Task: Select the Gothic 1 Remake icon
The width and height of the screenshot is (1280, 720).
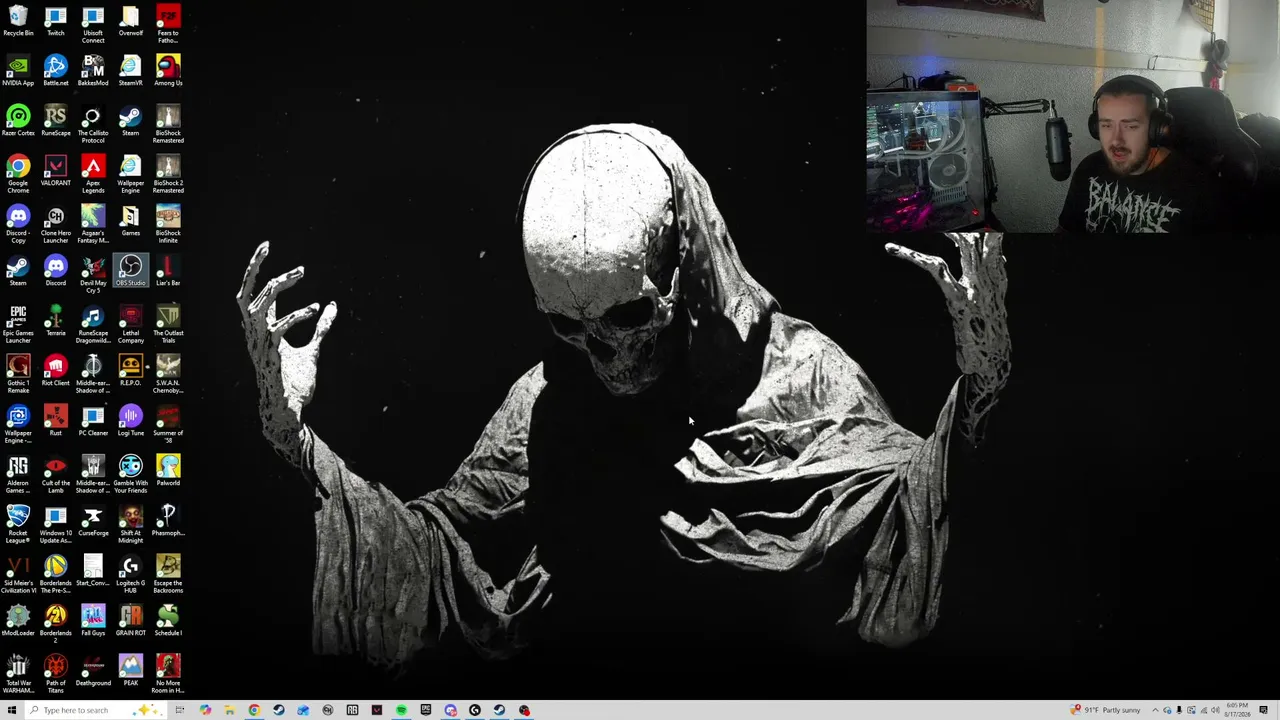Action: [x=18, y=375]
